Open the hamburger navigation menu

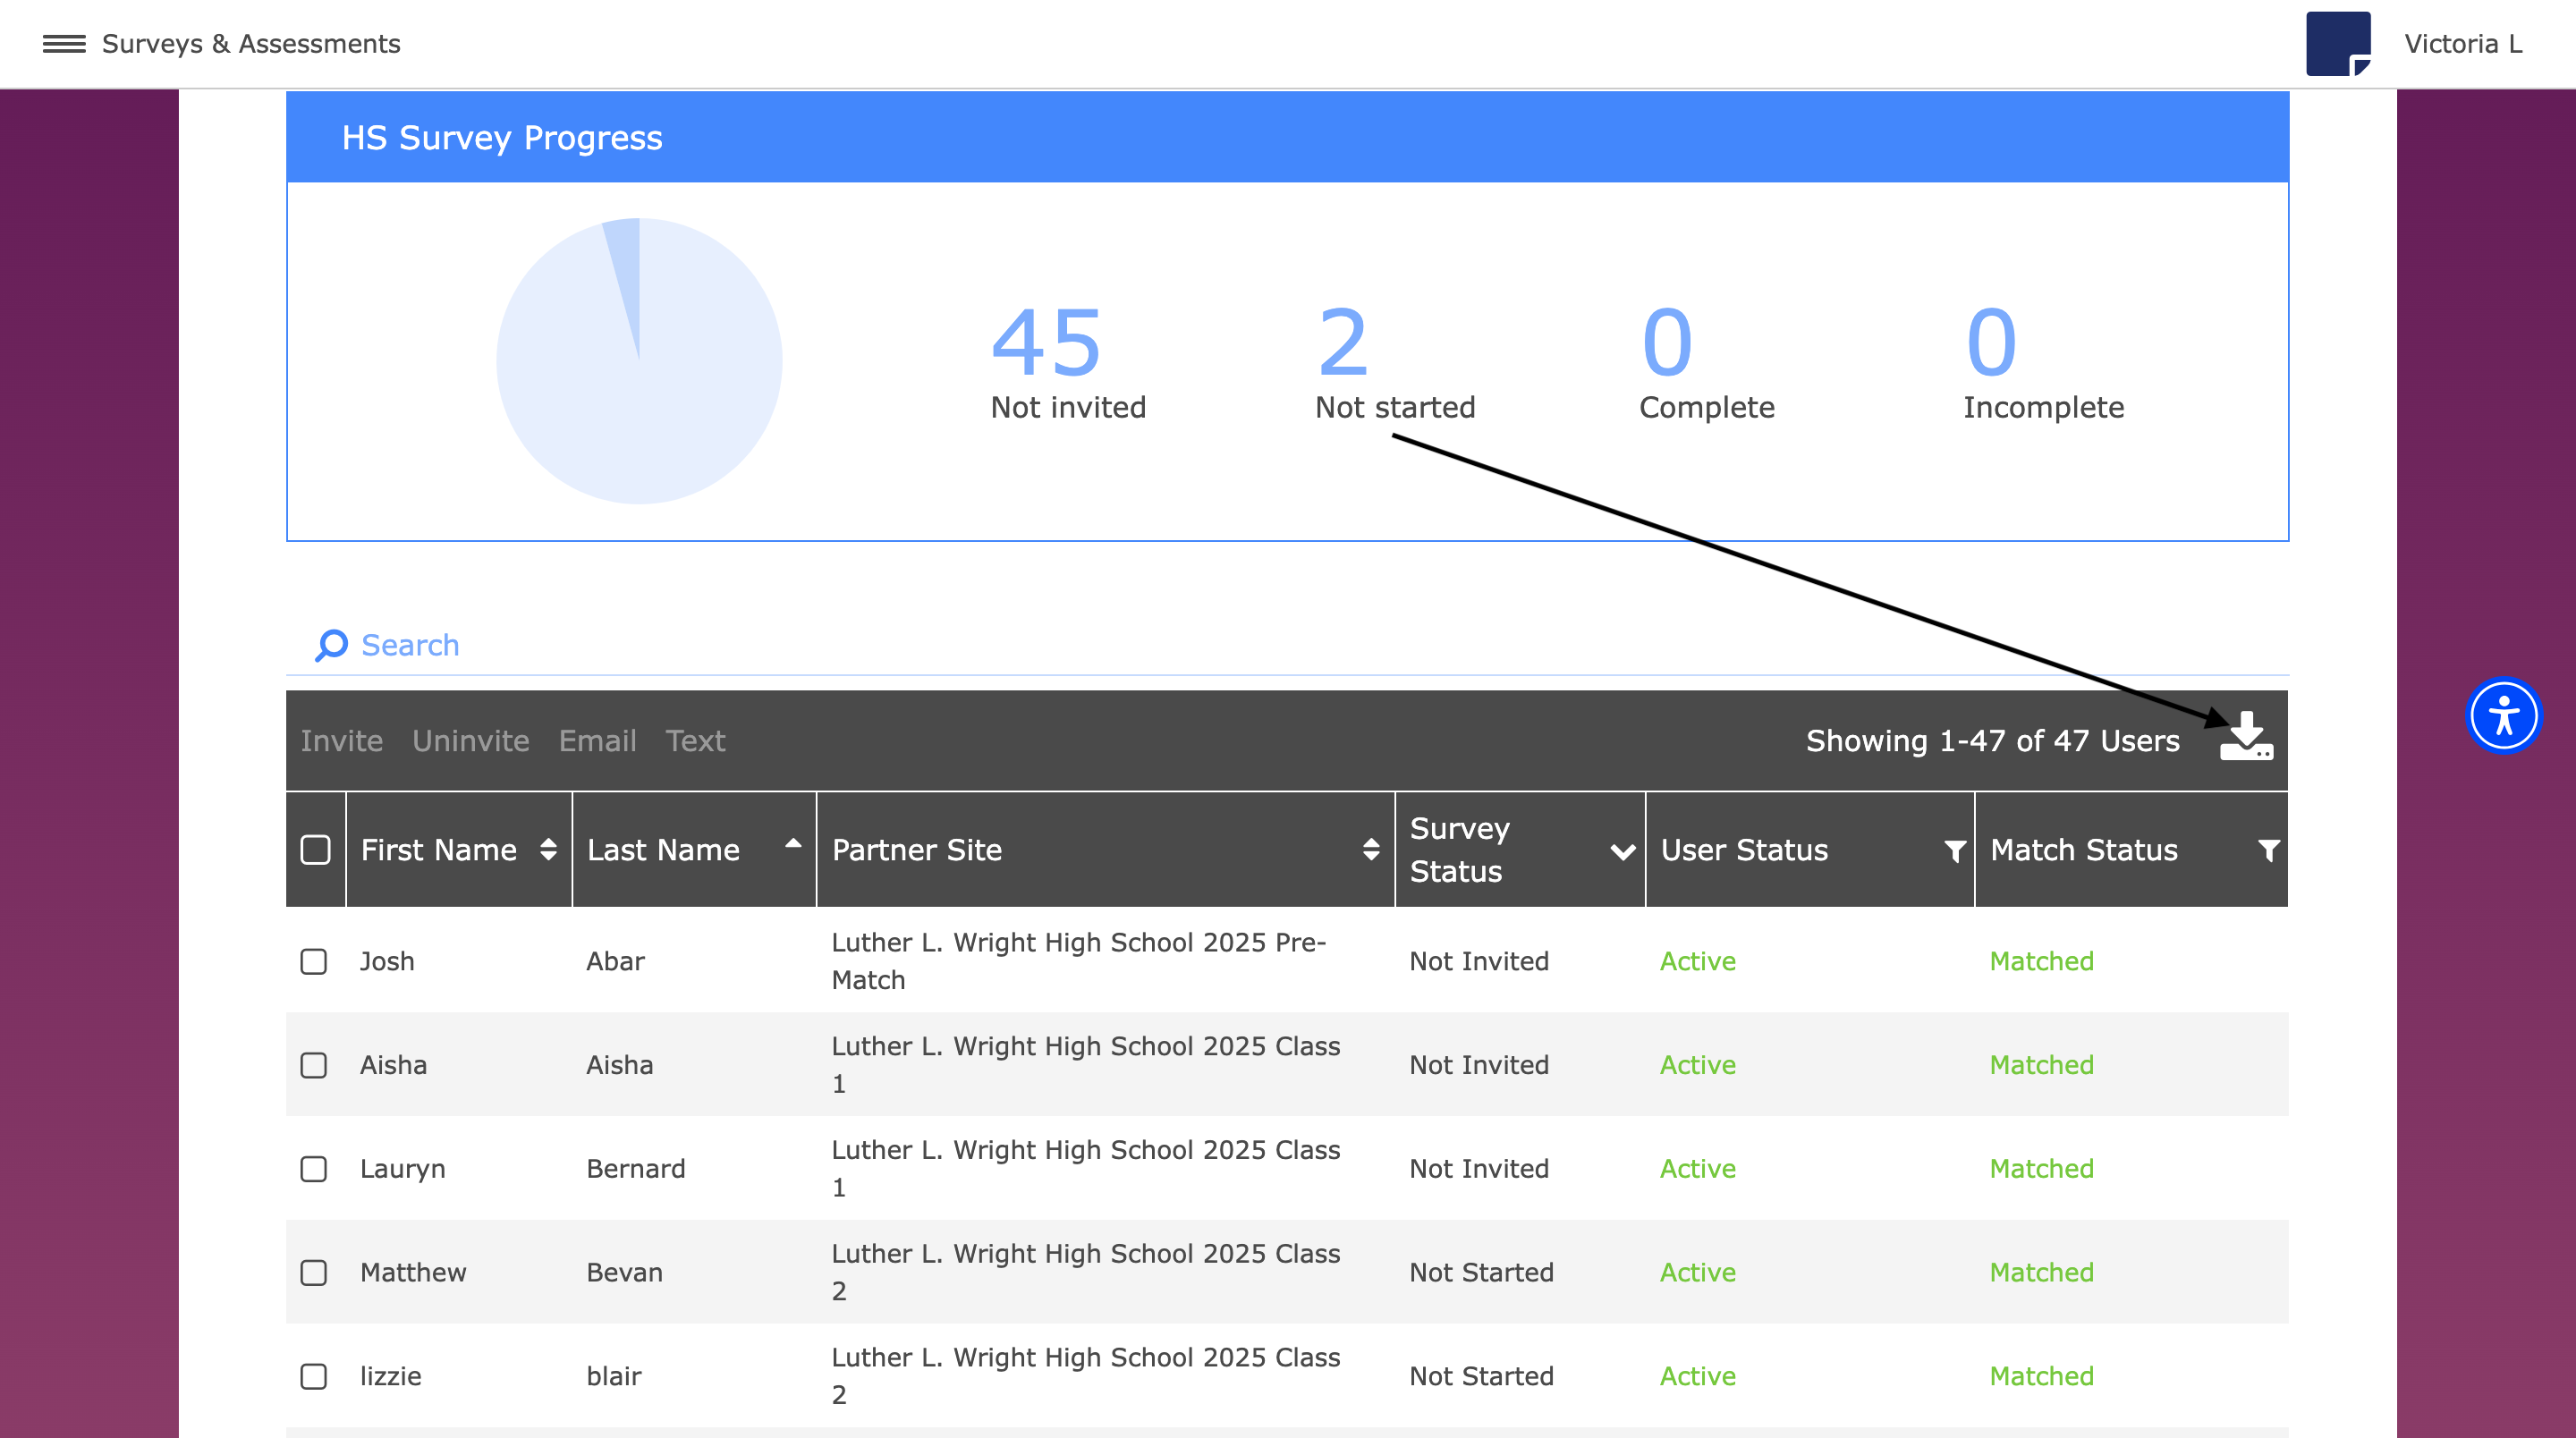64,44
